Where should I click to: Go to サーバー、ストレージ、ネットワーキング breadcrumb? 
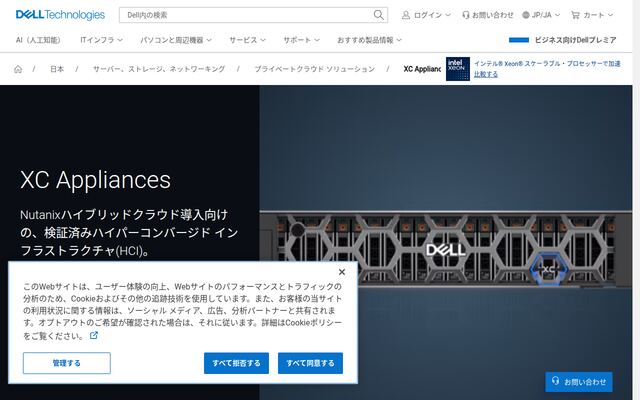pyautogui.click(x=159, y=69)
